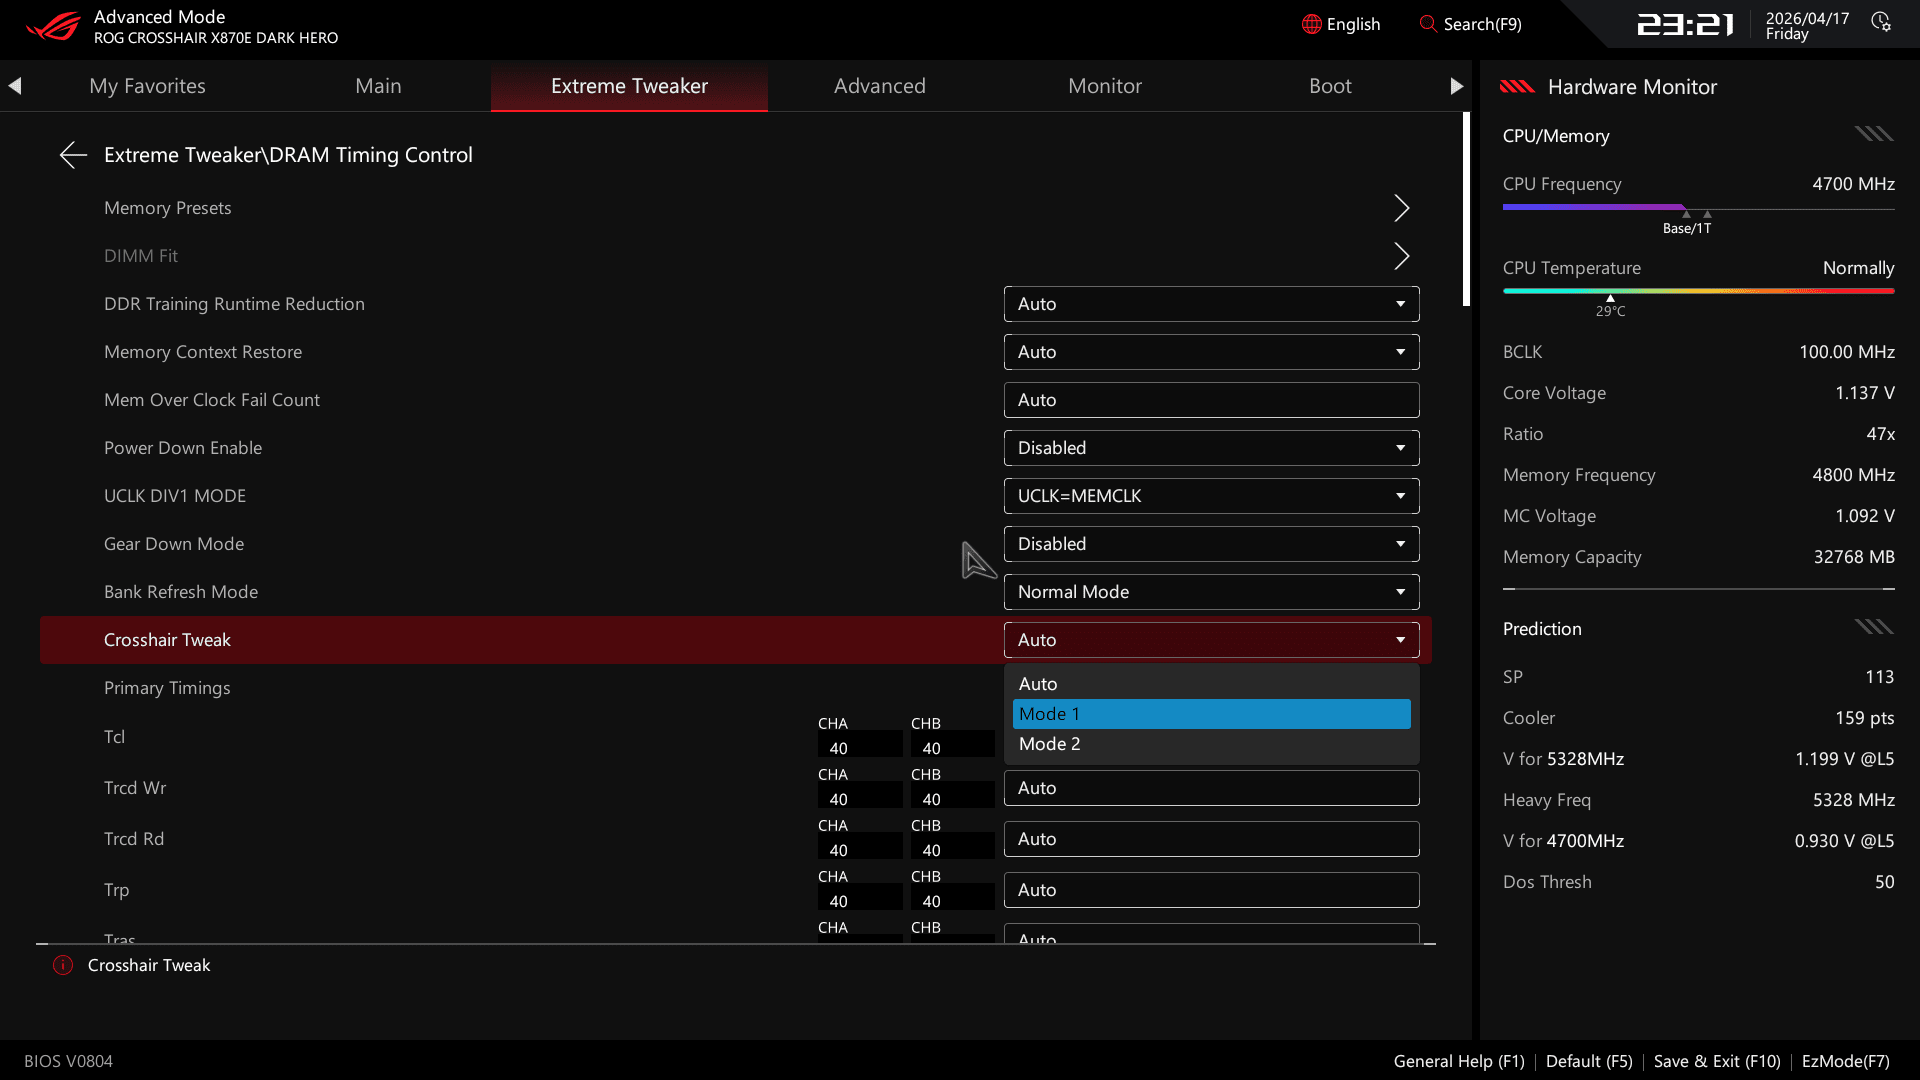Open the UCLK DIV1 MODE dropdown
Image resolution: width=1920 pixels, height=1080 pixels.
point(1211,496)
